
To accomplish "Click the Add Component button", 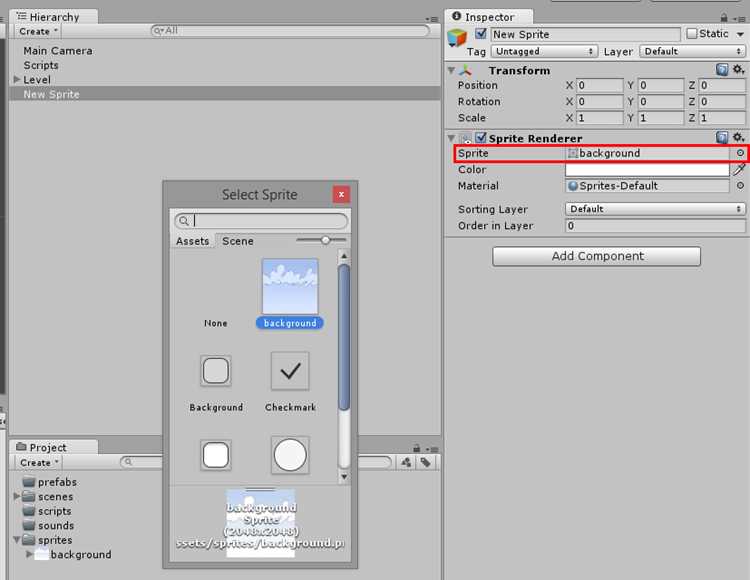I will [x=596, y=256].
